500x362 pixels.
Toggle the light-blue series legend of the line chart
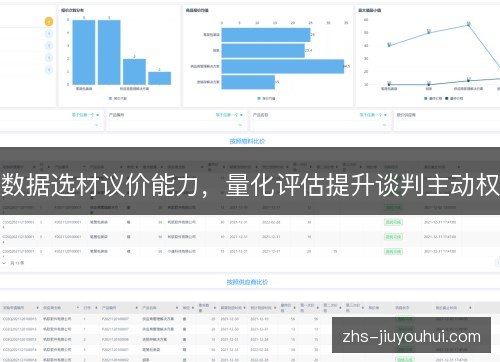[433, 98]
